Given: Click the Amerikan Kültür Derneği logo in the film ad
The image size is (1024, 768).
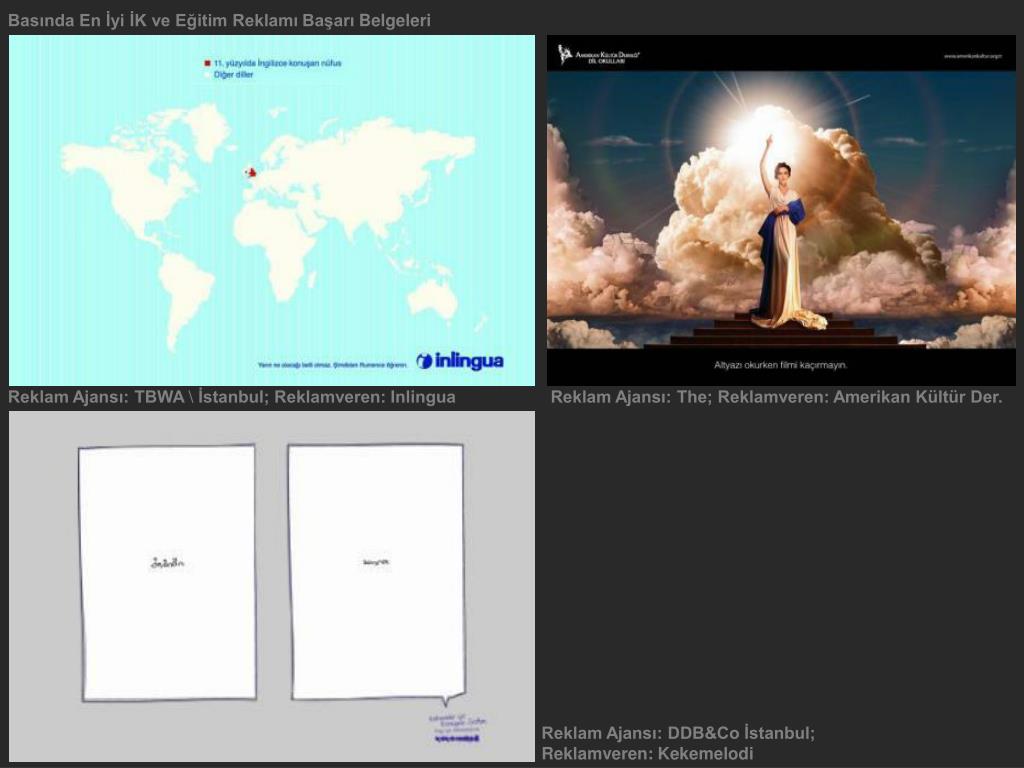Looking at the screenshot, I should point(599,55).
